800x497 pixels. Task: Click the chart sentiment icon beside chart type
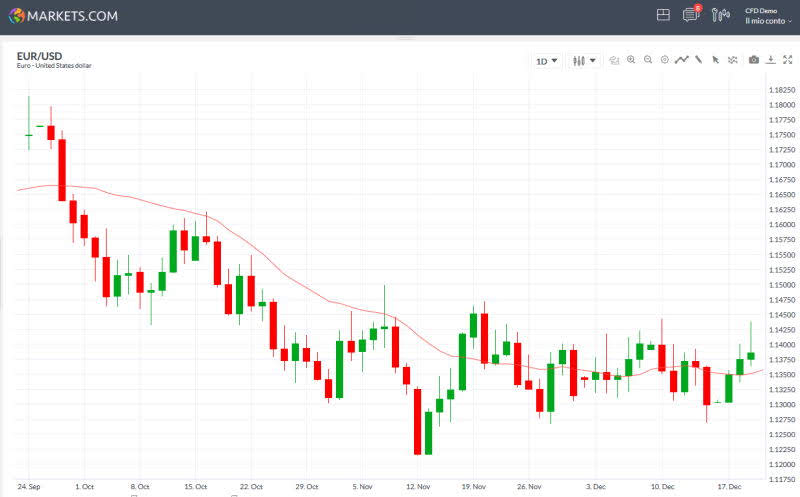tap(614, 61)
